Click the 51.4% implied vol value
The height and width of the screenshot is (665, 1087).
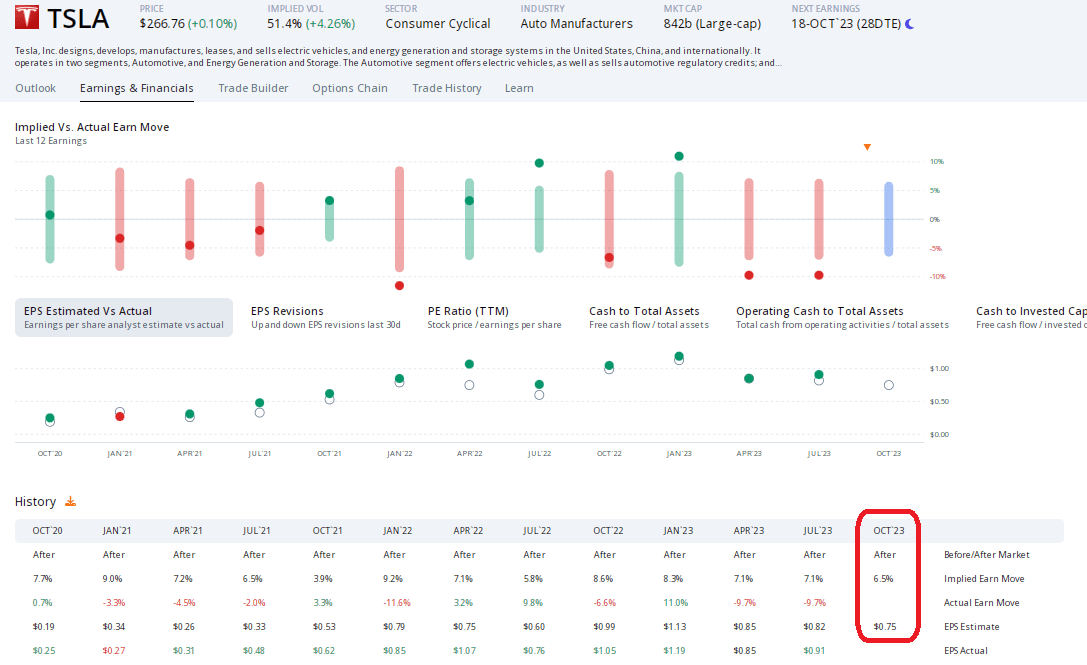[284, 24]
